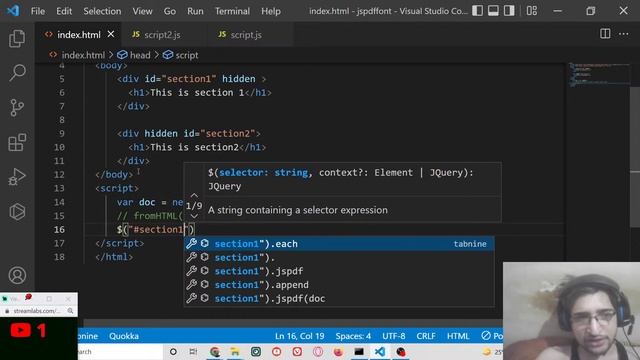This screenshot has height=360, width=640.
Task: Open Visual Studio Code taskbar icon
Action: tap(380, 351)
